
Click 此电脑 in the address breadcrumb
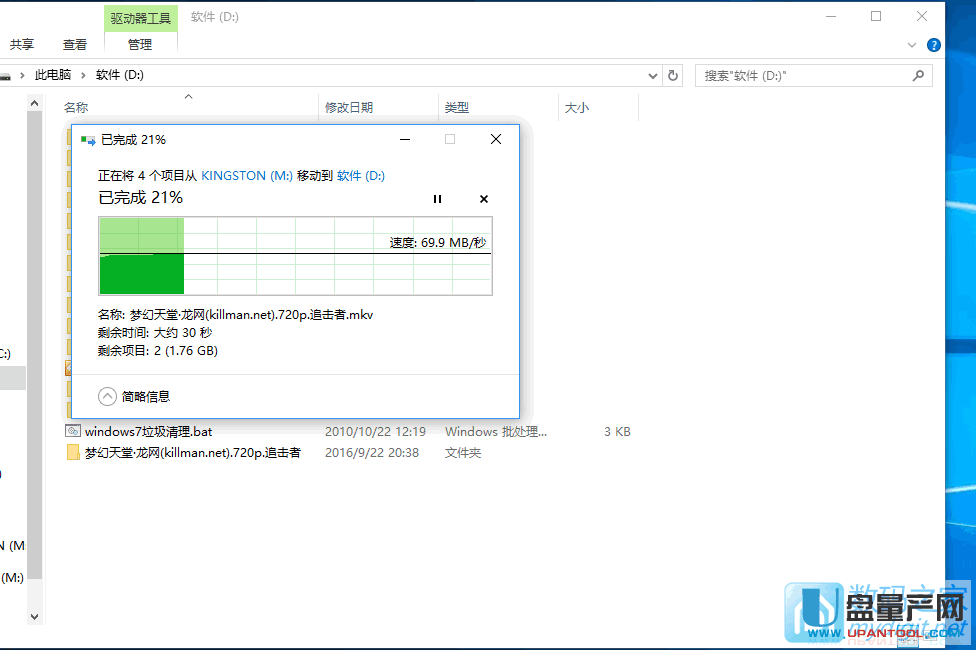point(53,75)
